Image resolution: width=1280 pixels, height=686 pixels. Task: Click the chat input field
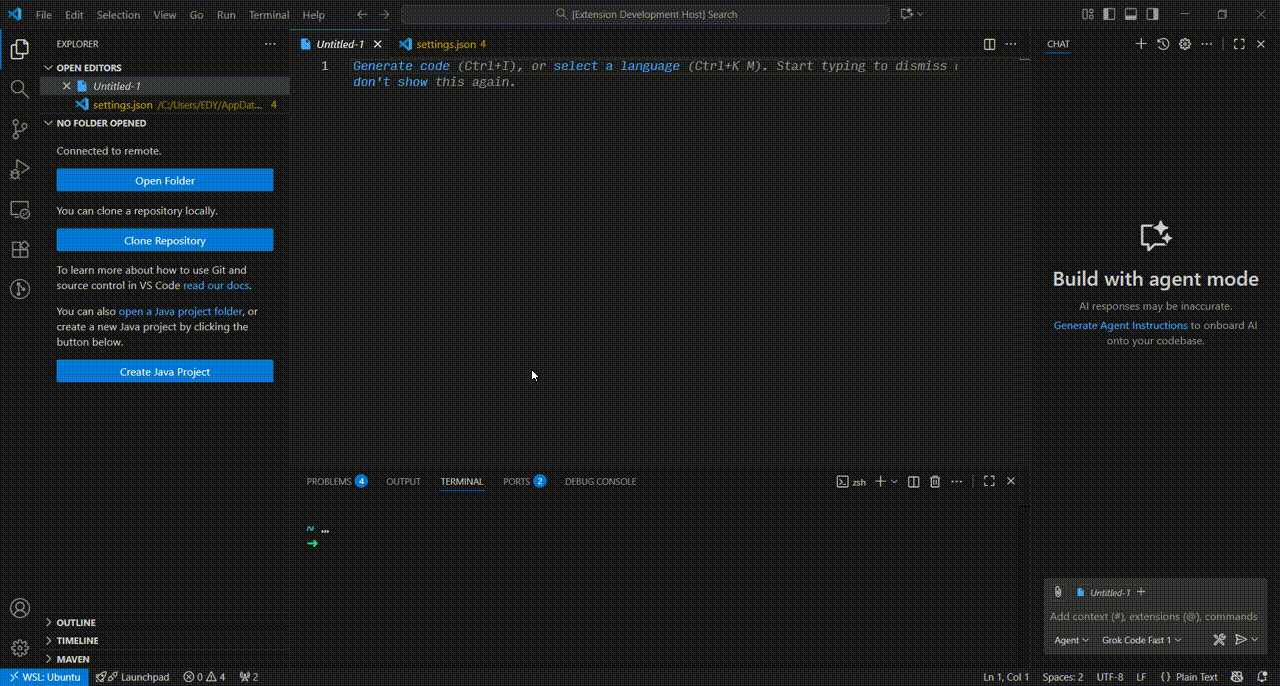point(1154,616)
